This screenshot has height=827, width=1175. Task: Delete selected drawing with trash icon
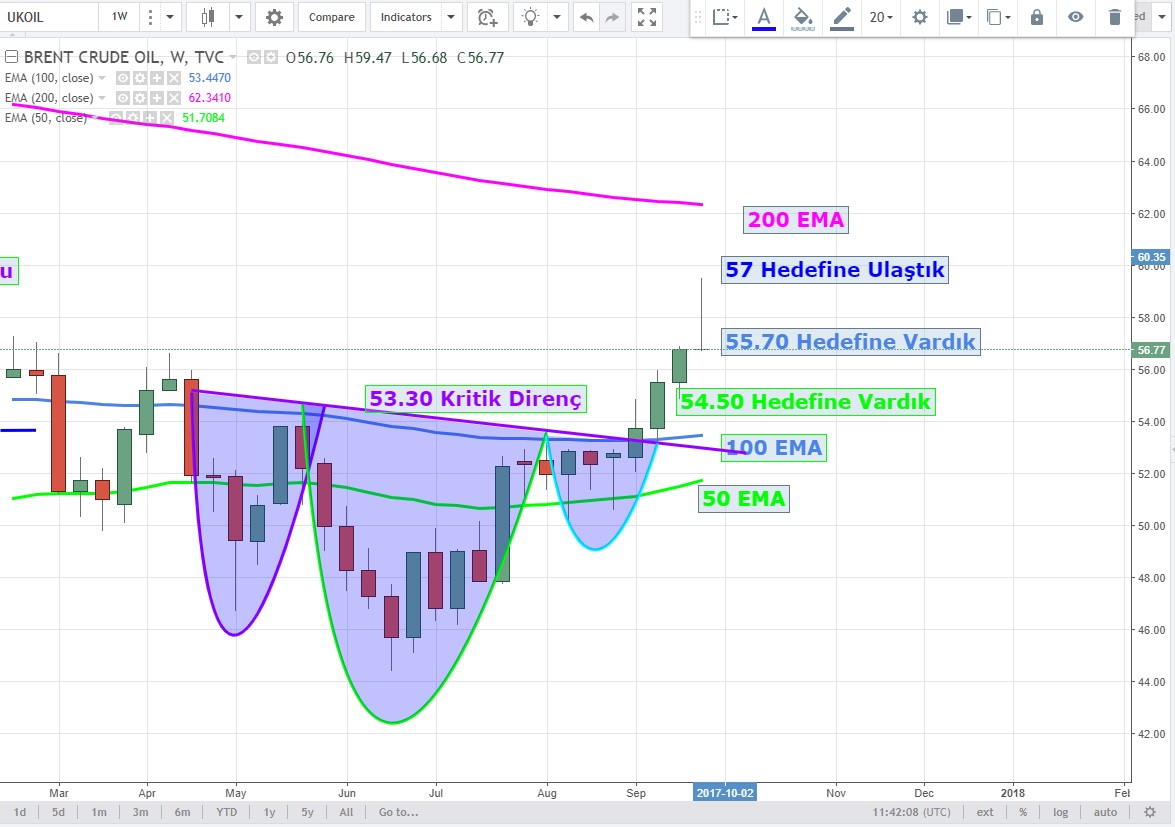pyautogui.click(x=1115, y=17)
